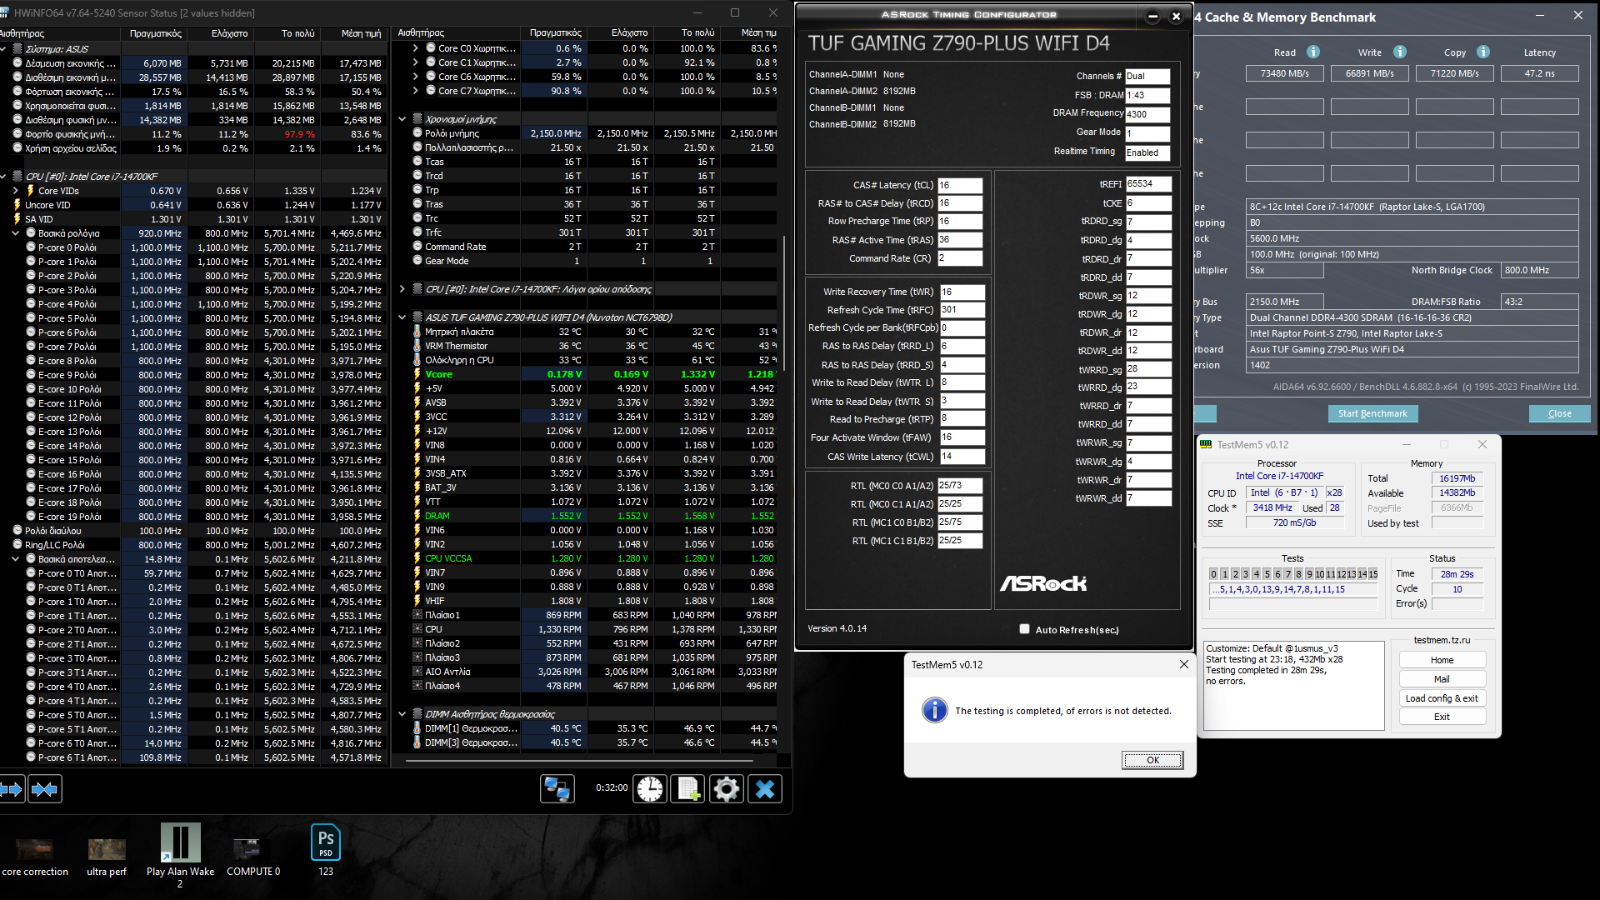Viewport: 1600px width, 900px height.
Task: Open HWiNFO remote network monitoring icon
Action: click(557, 789)
